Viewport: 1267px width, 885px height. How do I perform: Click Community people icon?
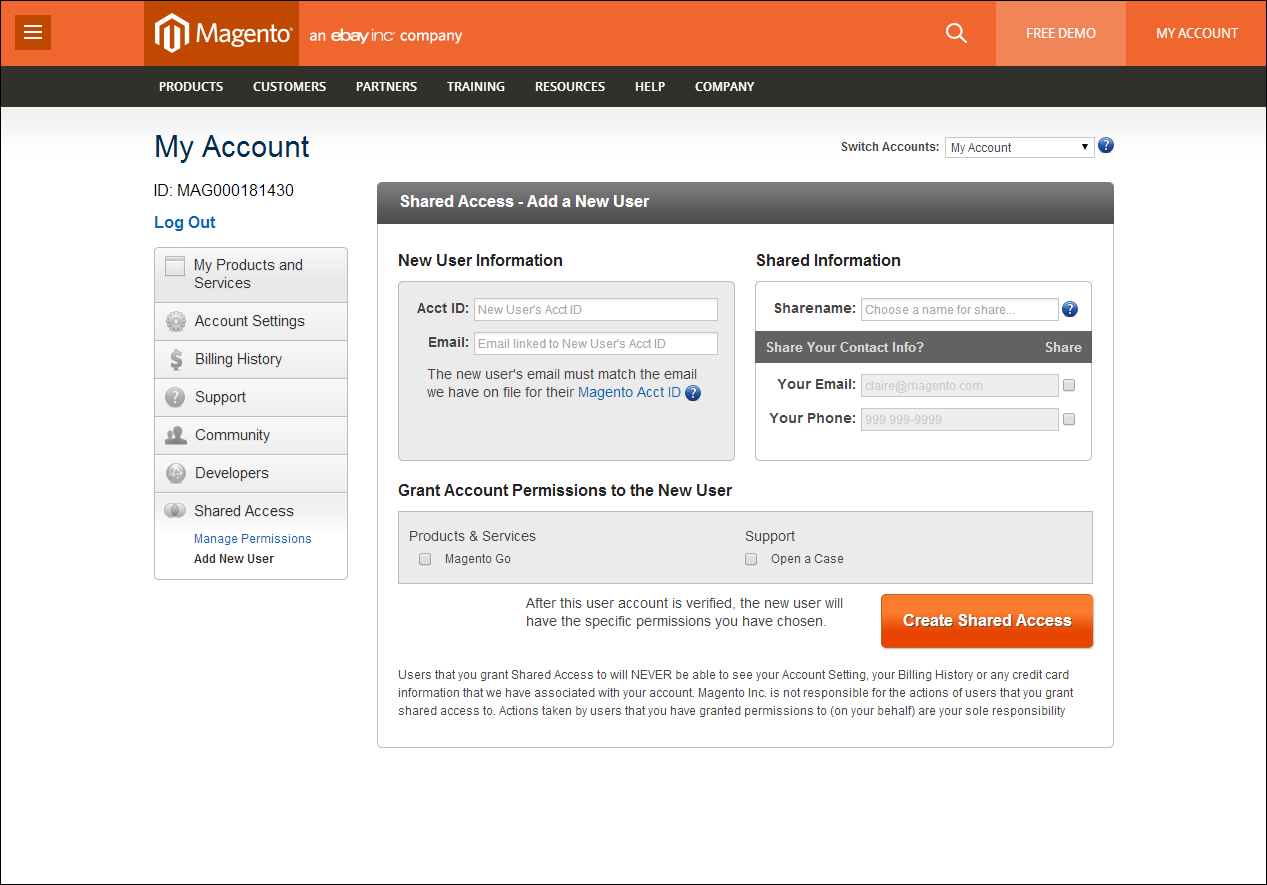coord(176,435)
